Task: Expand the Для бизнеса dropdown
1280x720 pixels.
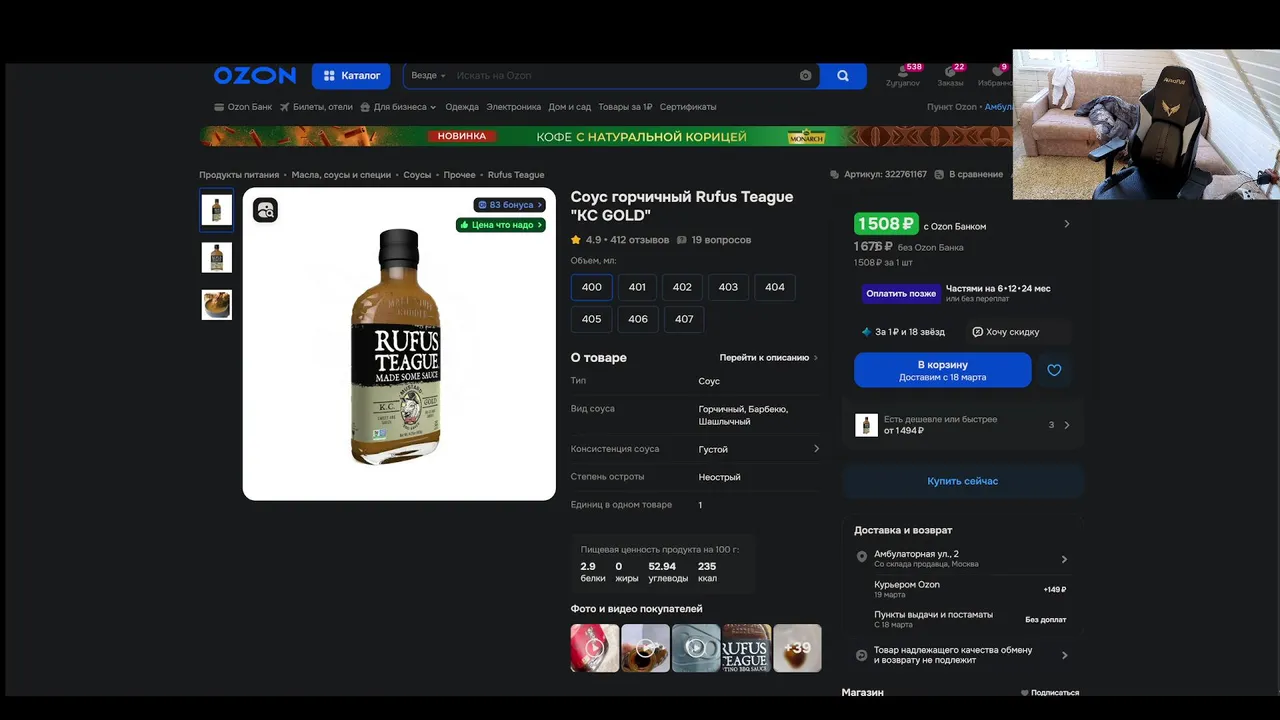Action: pos(399,107)
